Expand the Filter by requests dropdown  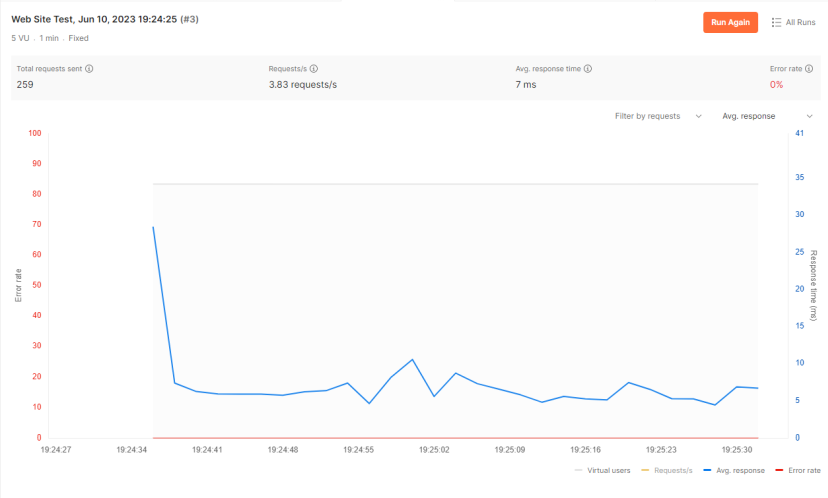click(x=658, y=116)
